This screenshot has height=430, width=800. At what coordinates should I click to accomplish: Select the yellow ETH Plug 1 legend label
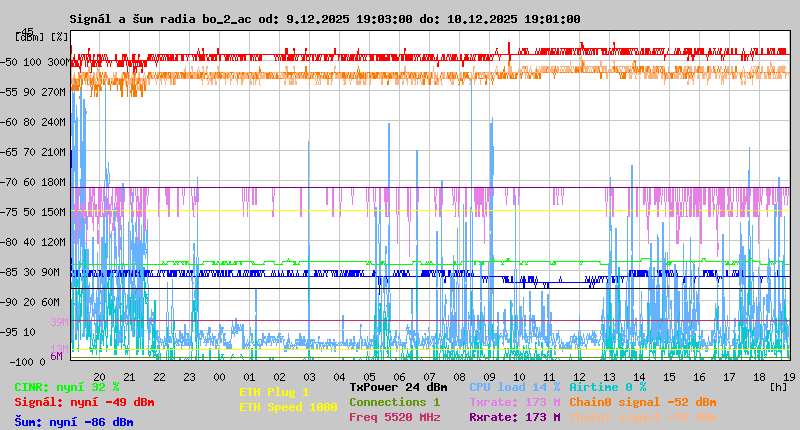click(x=274, y=393)
